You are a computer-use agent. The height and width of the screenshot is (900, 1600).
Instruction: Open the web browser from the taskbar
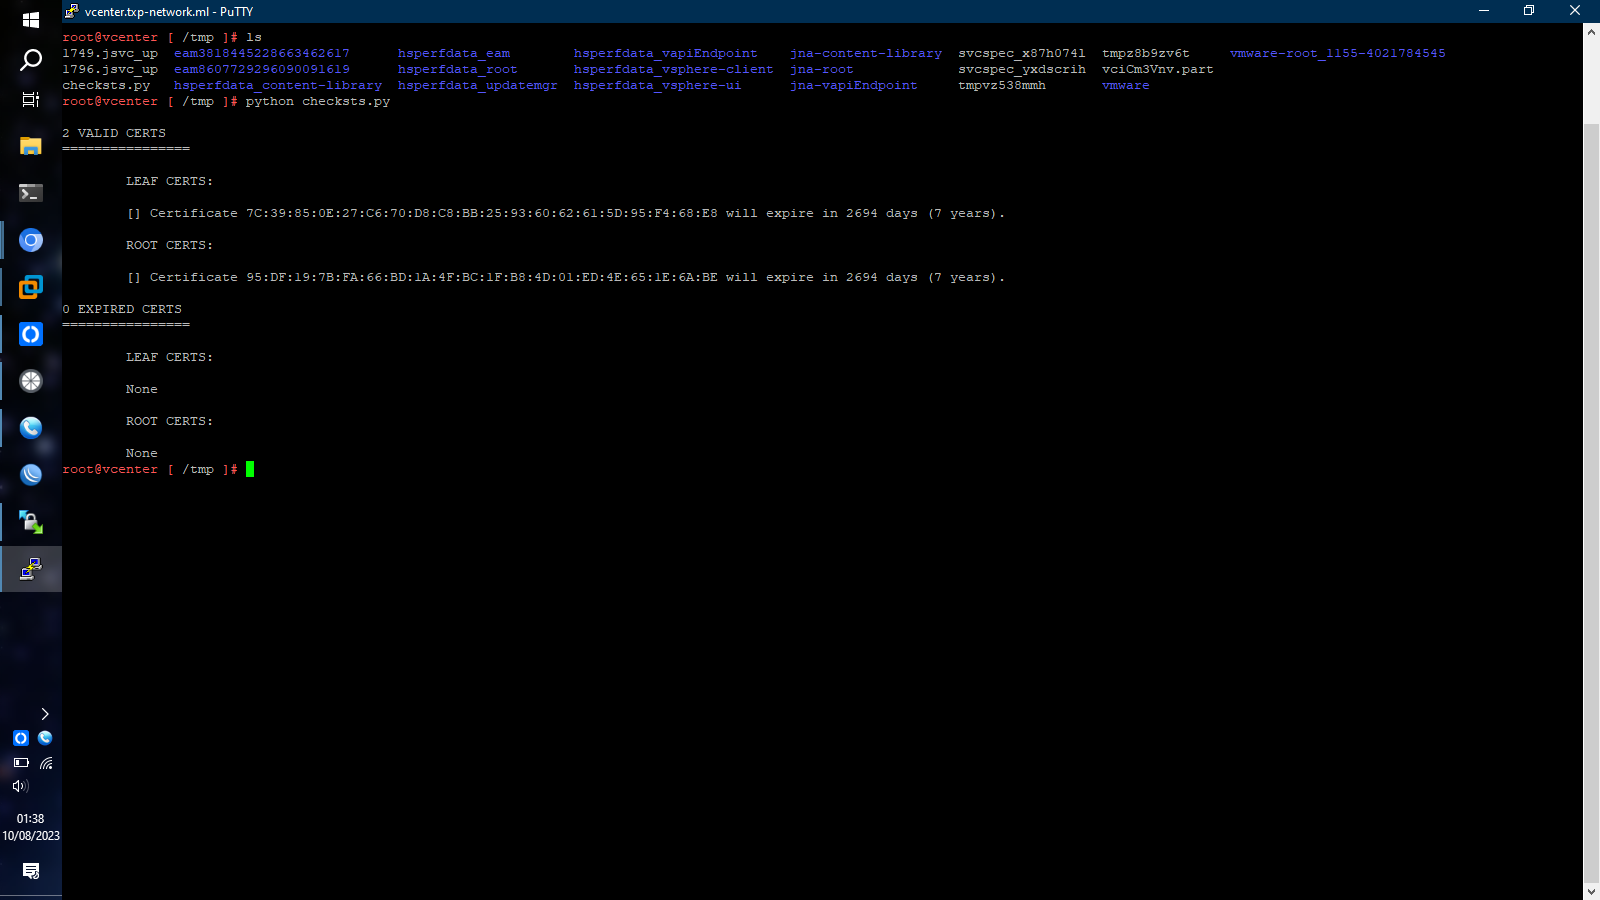31,240
